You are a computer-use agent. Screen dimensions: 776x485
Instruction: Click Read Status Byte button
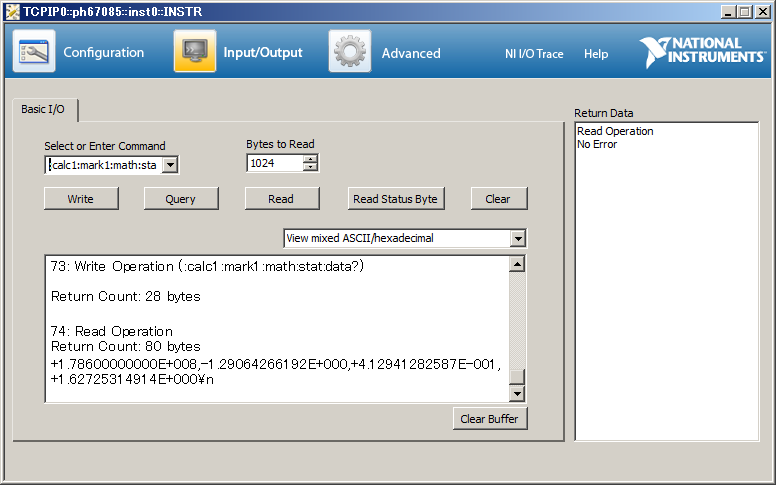[396, 198]
